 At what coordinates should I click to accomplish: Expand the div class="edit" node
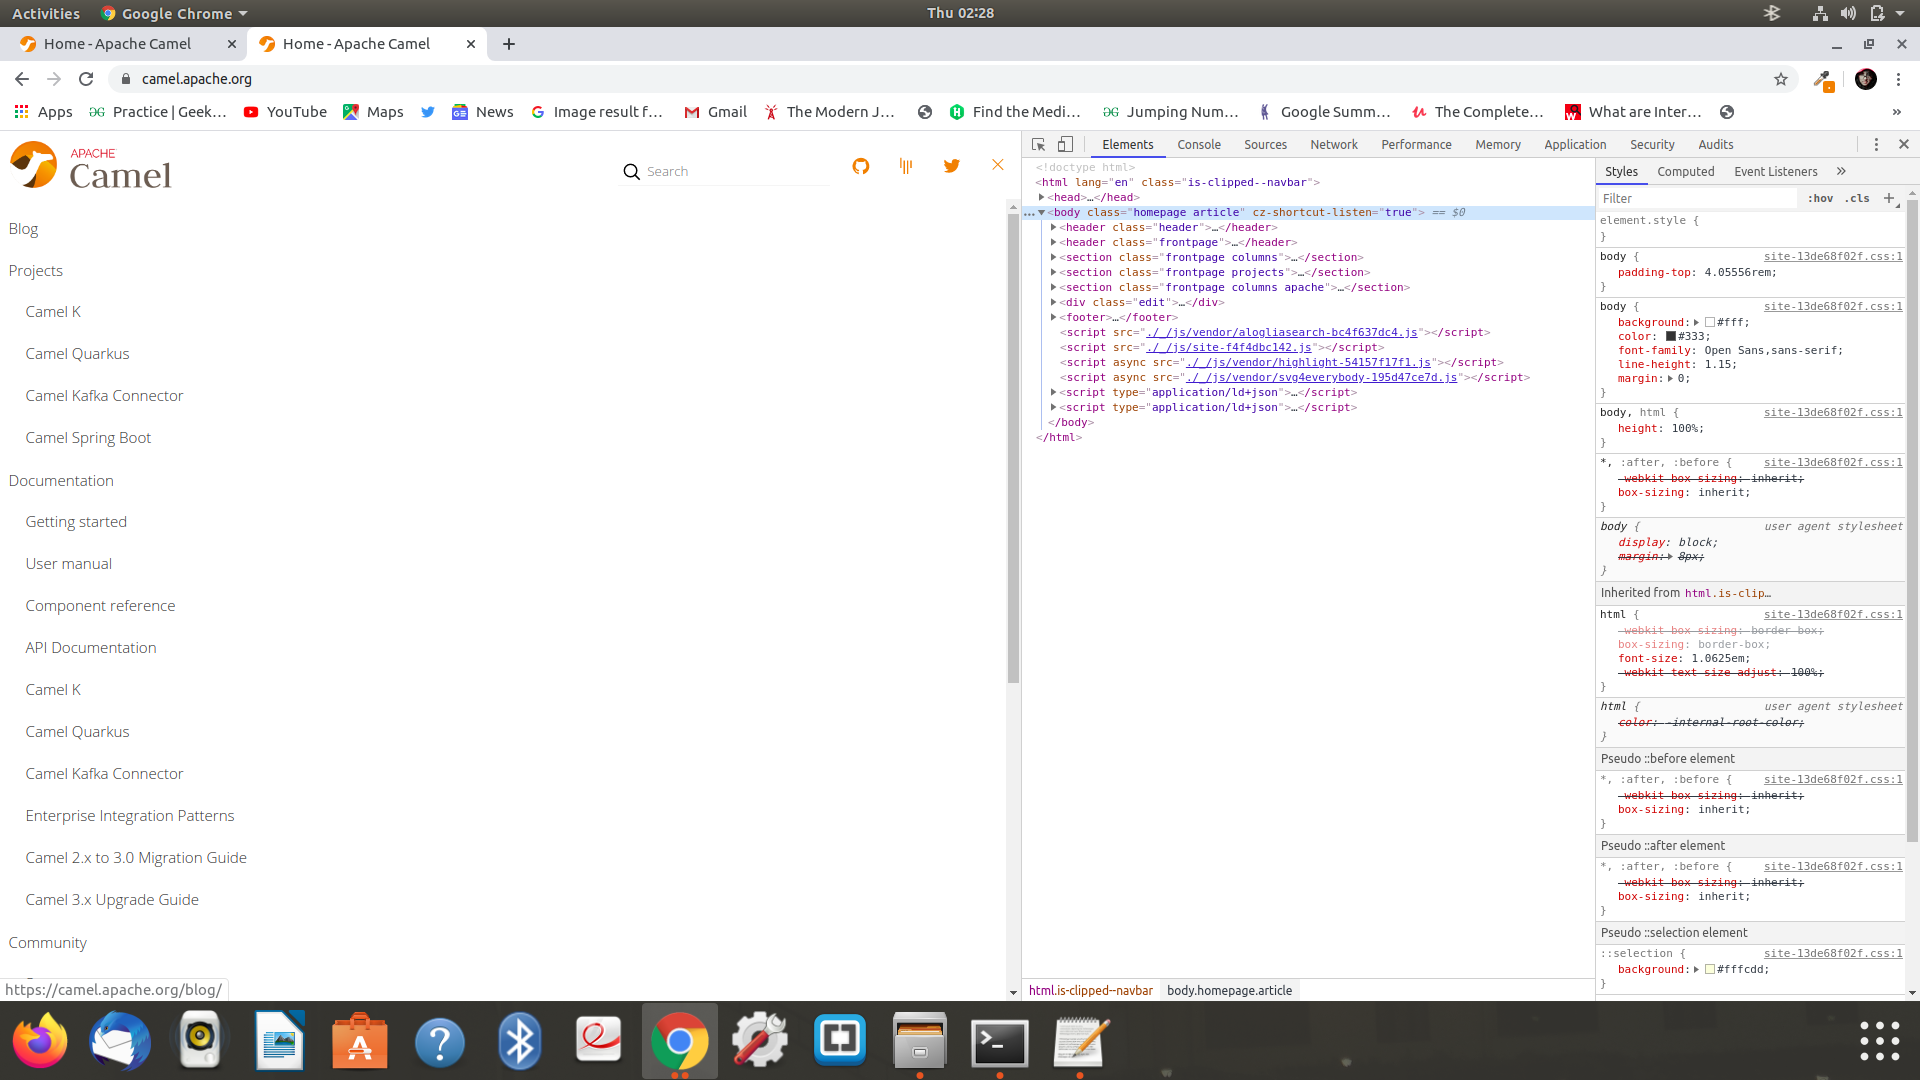click(1054, 303)
